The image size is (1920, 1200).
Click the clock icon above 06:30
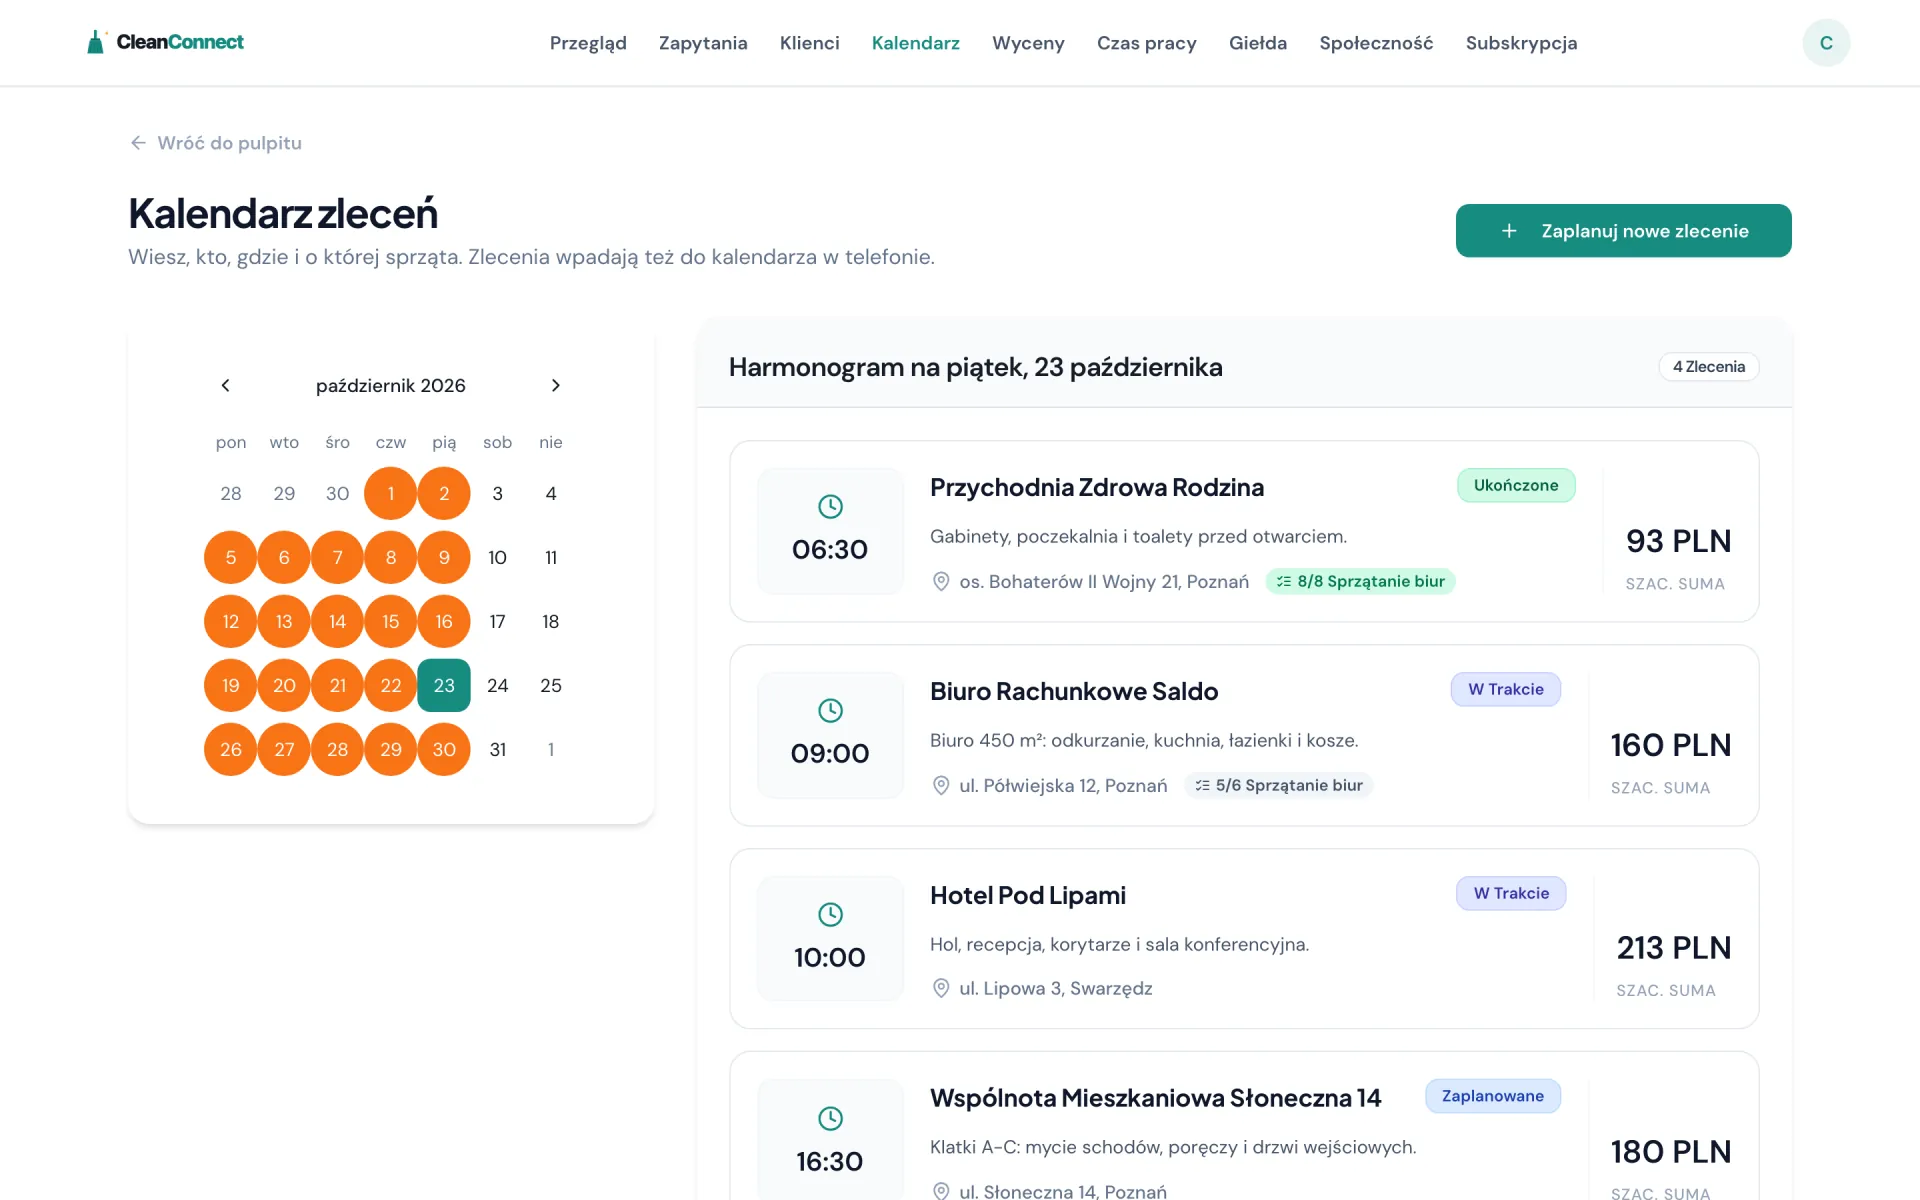pos(830,507)
